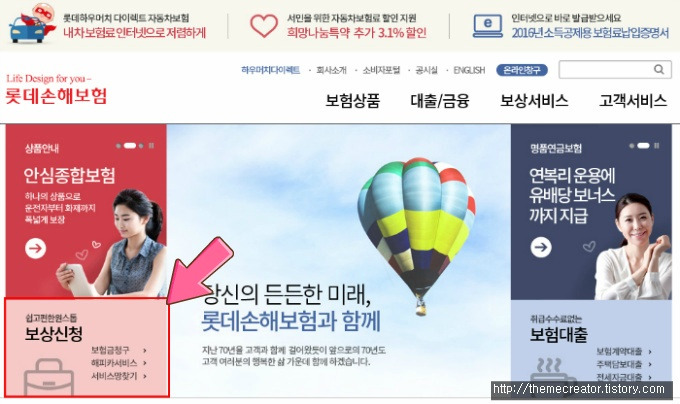Open the 보험상품 menu

click(353, 101)
